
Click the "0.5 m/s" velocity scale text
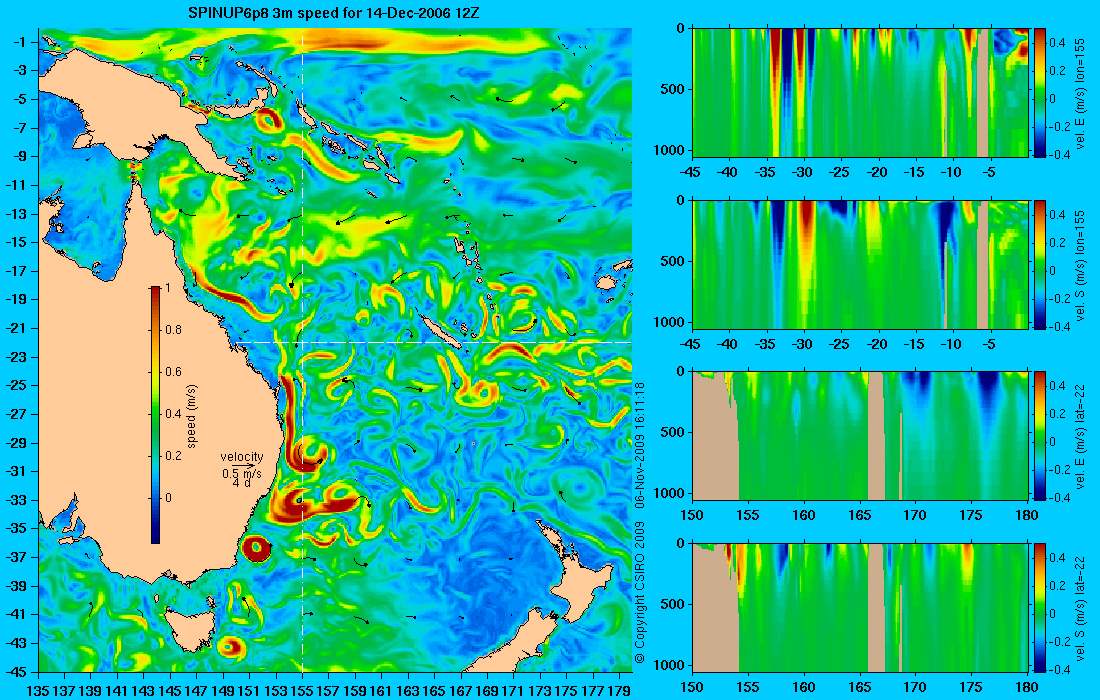[241, 473]
